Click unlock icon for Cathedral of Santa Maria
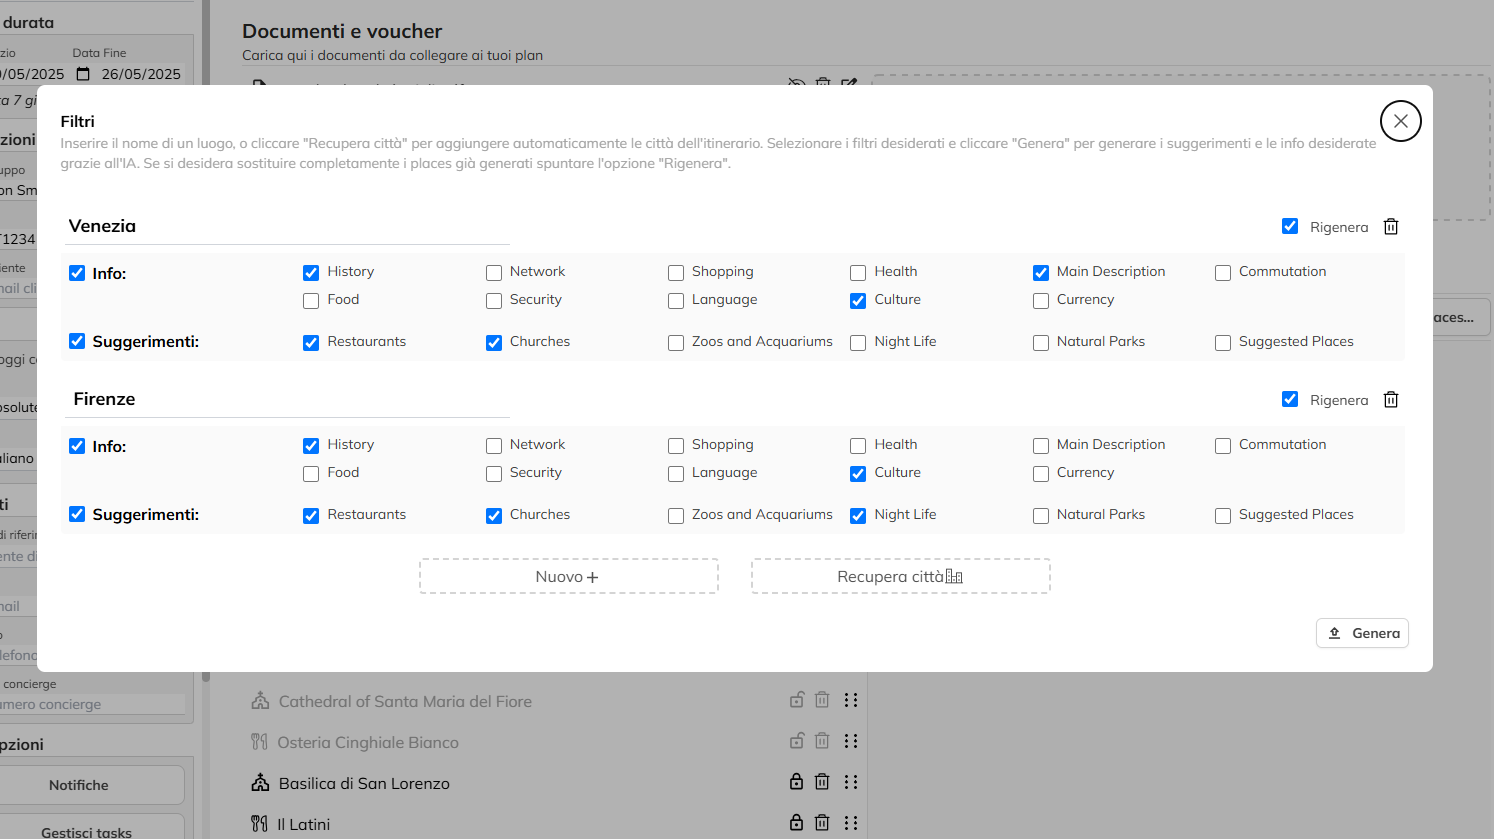 point(796,700)
